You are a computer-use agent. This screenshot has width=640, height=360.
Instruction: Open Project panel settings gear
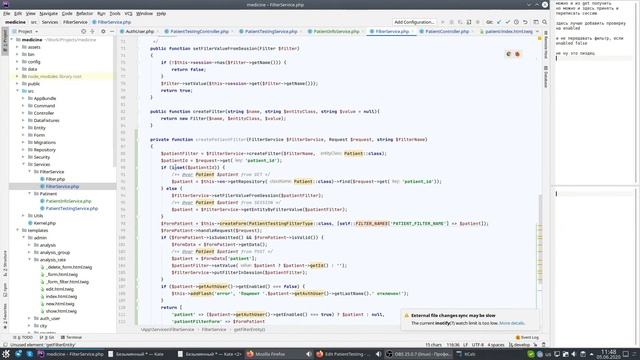(103, 31)
